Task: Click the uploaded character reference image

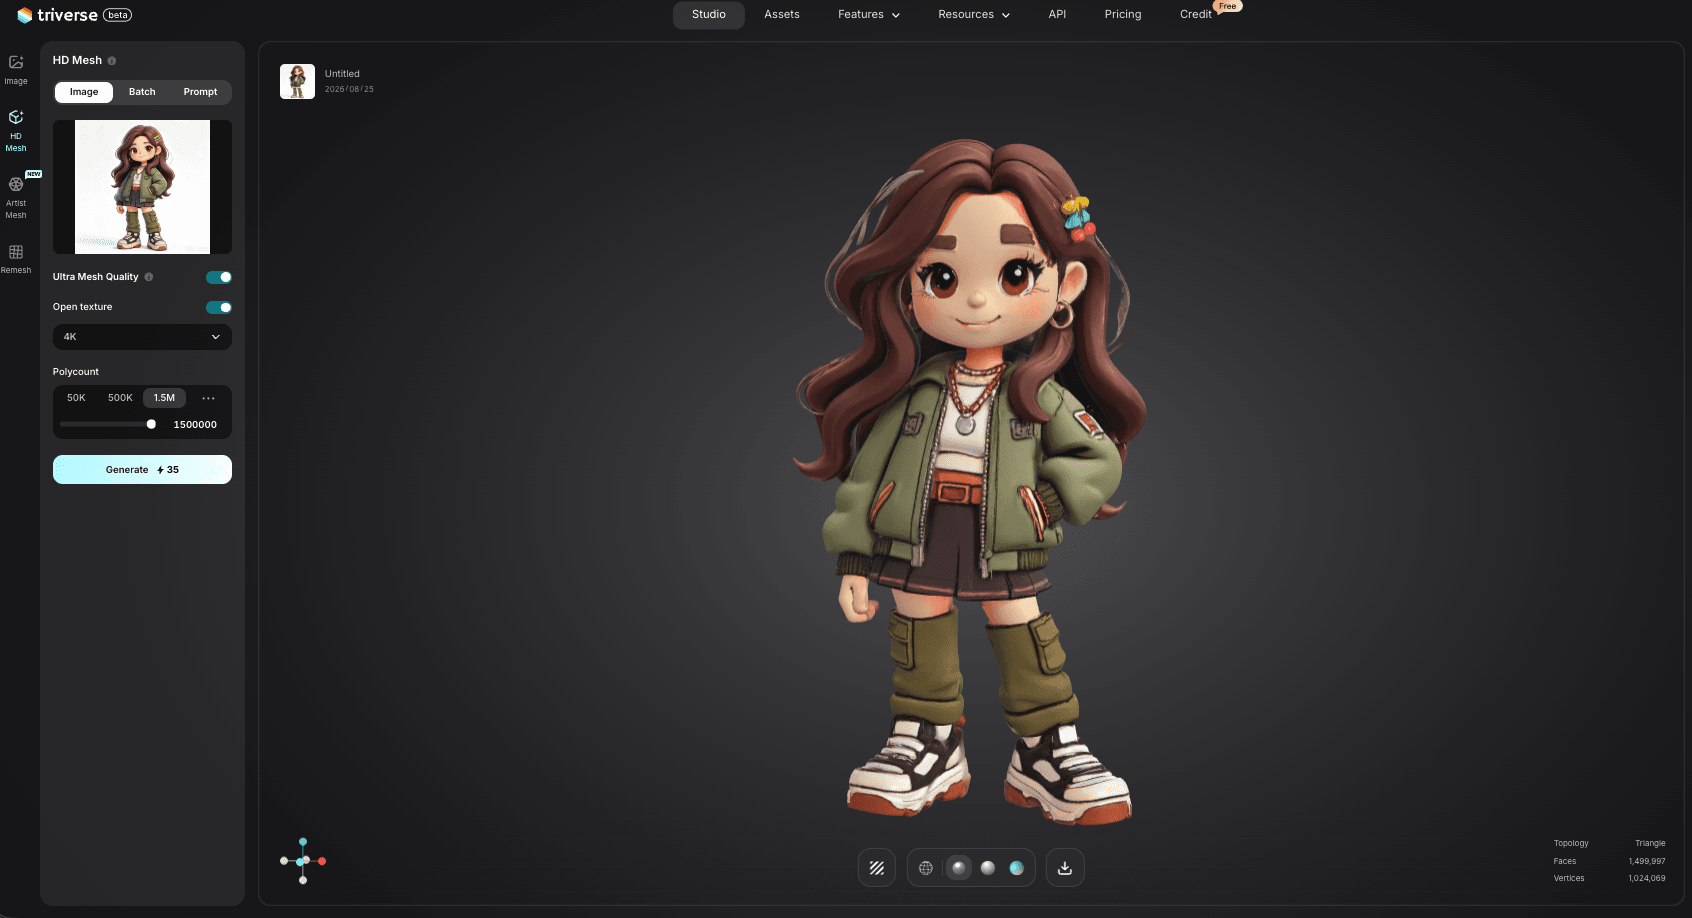Action: (x=142, y=187)
